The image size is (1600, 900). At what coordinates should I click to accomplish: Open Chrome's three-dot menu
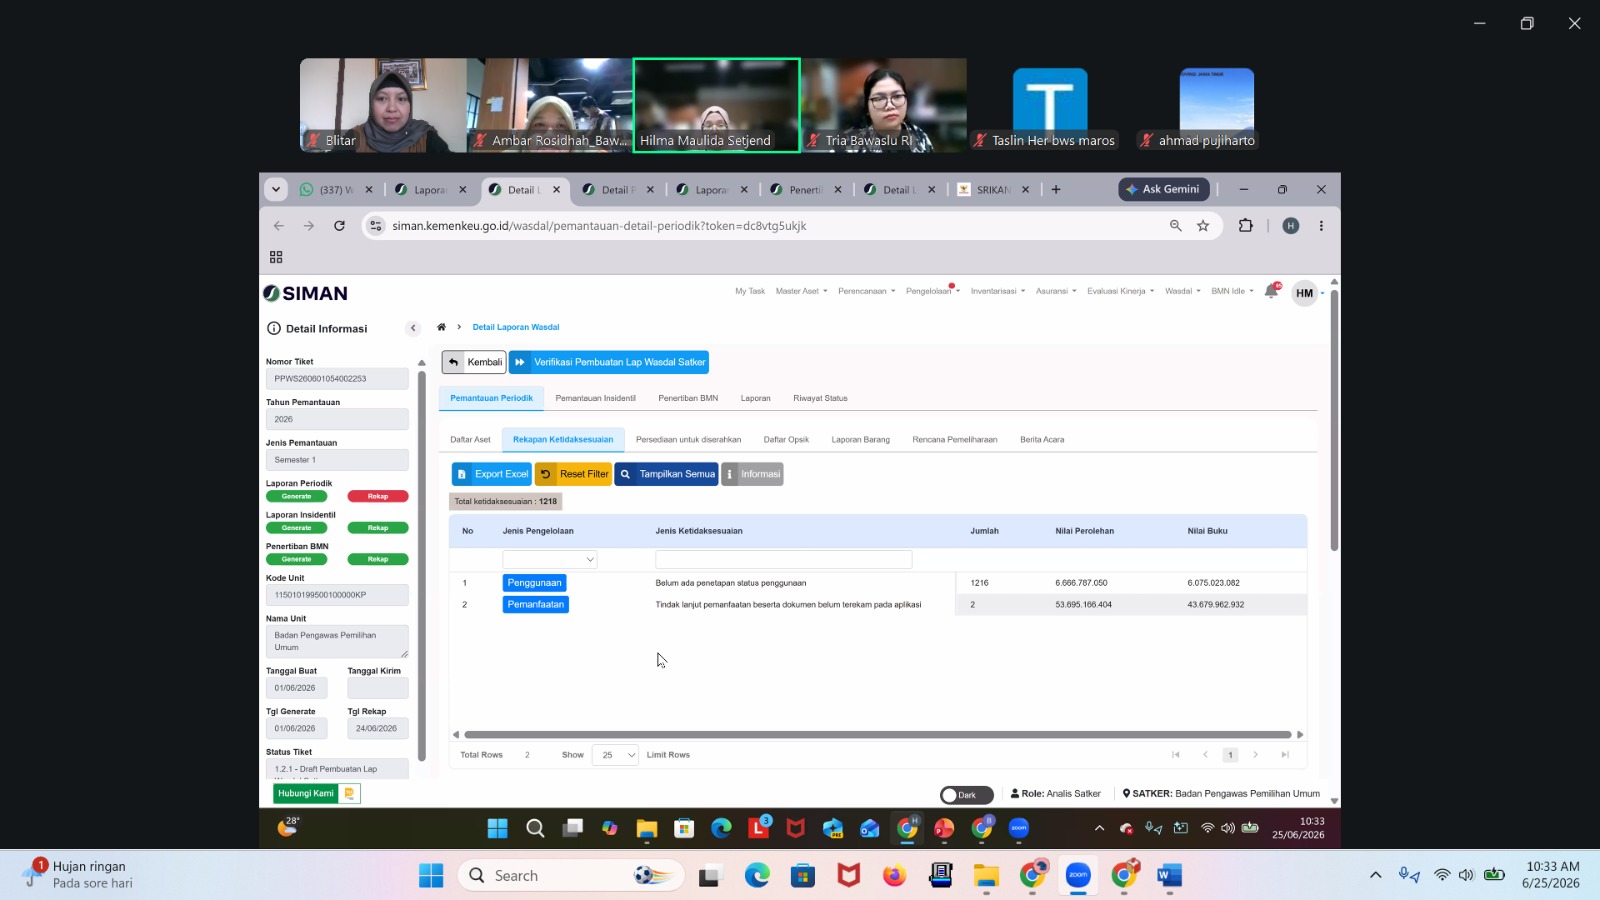pyautogui.click(x=1321, y=226)
